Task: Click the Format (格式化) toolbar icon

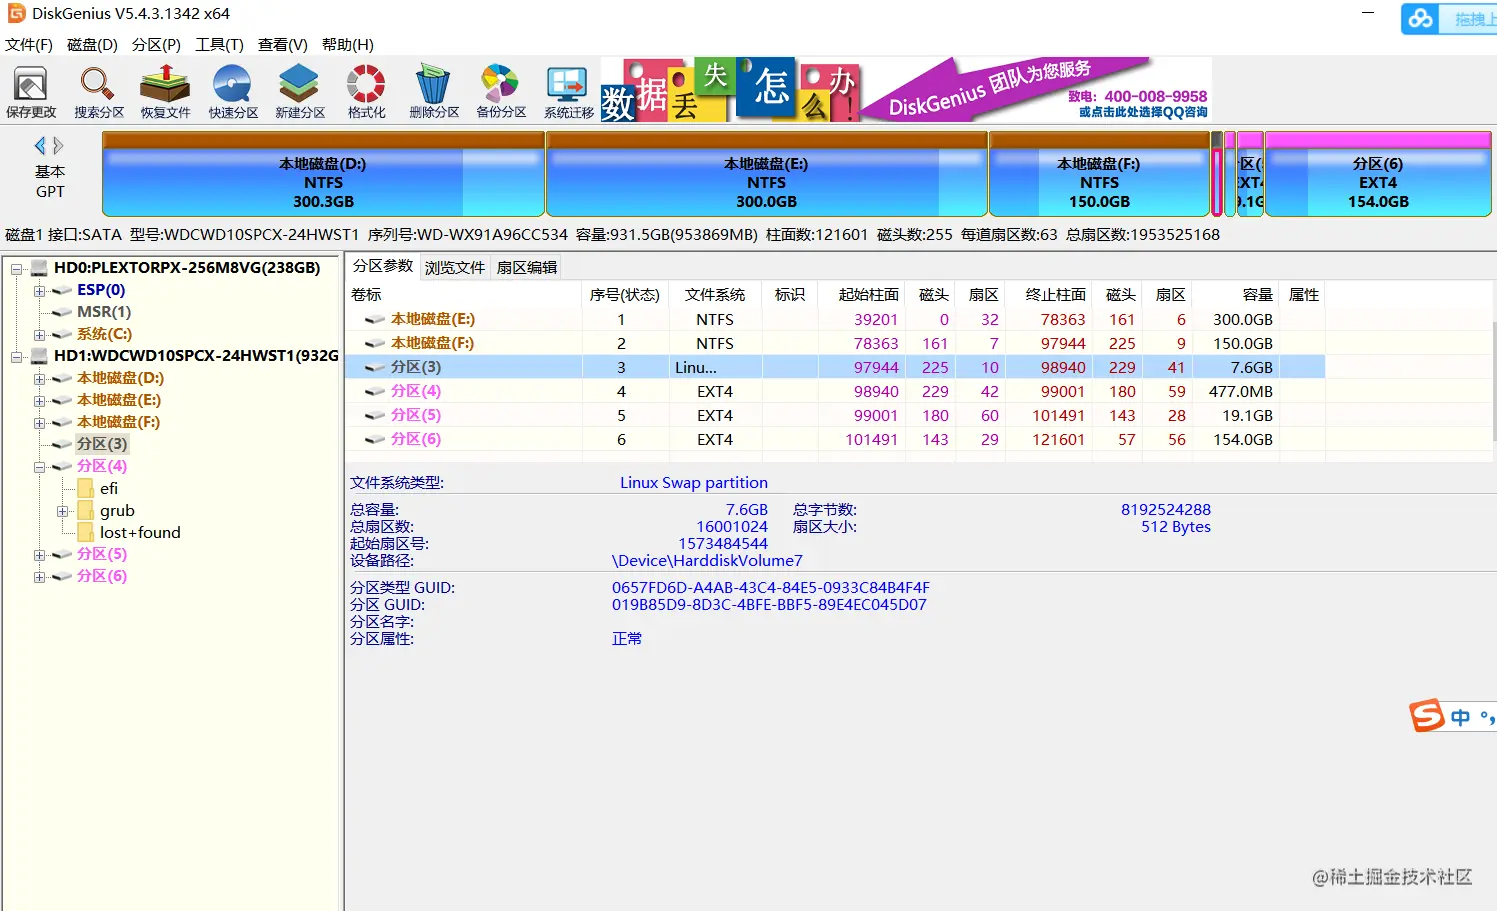Action: pyautogui.click(x=366, y=91)
